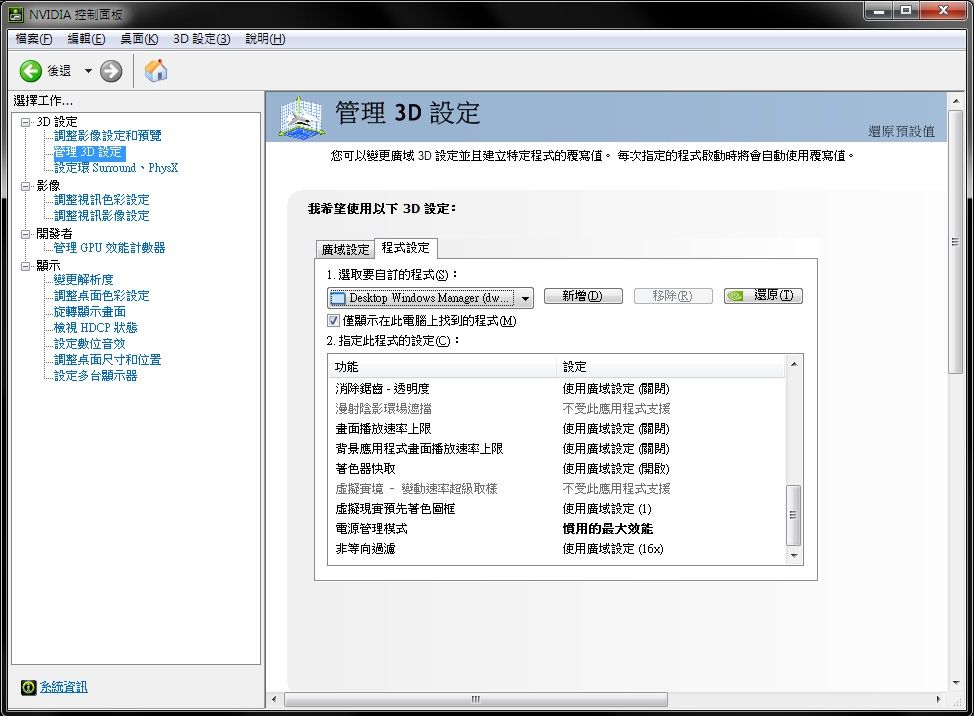Open the Desktop Windows Manager program dropdown
This screenshot has width=974, height=716.
pyautogui.click(x=526, y=298)
